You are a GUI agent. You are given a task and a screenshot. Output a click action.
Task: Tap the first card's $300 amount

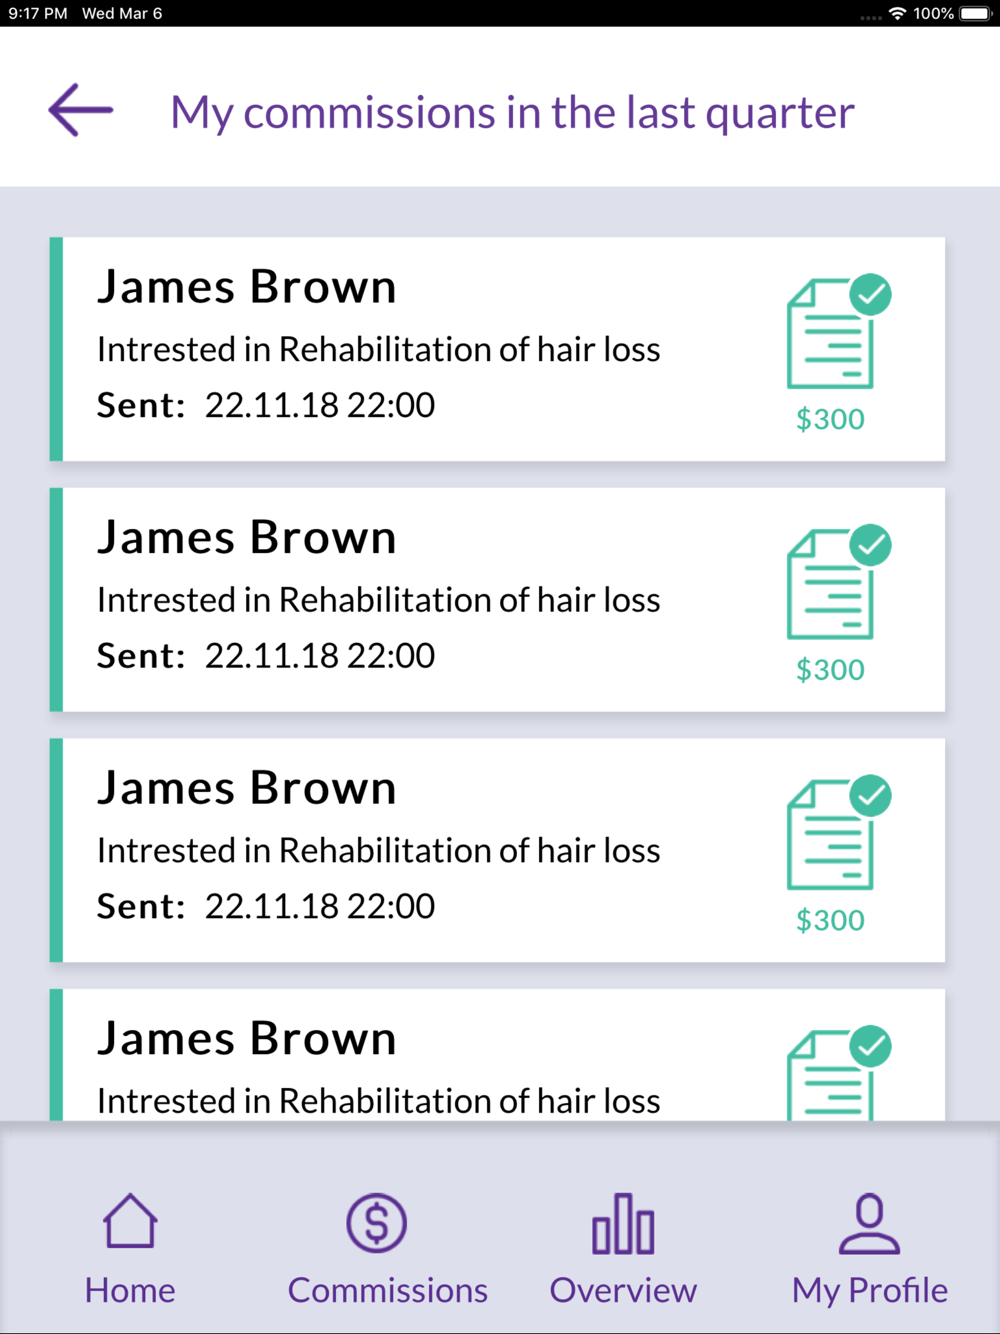point(830,419)
